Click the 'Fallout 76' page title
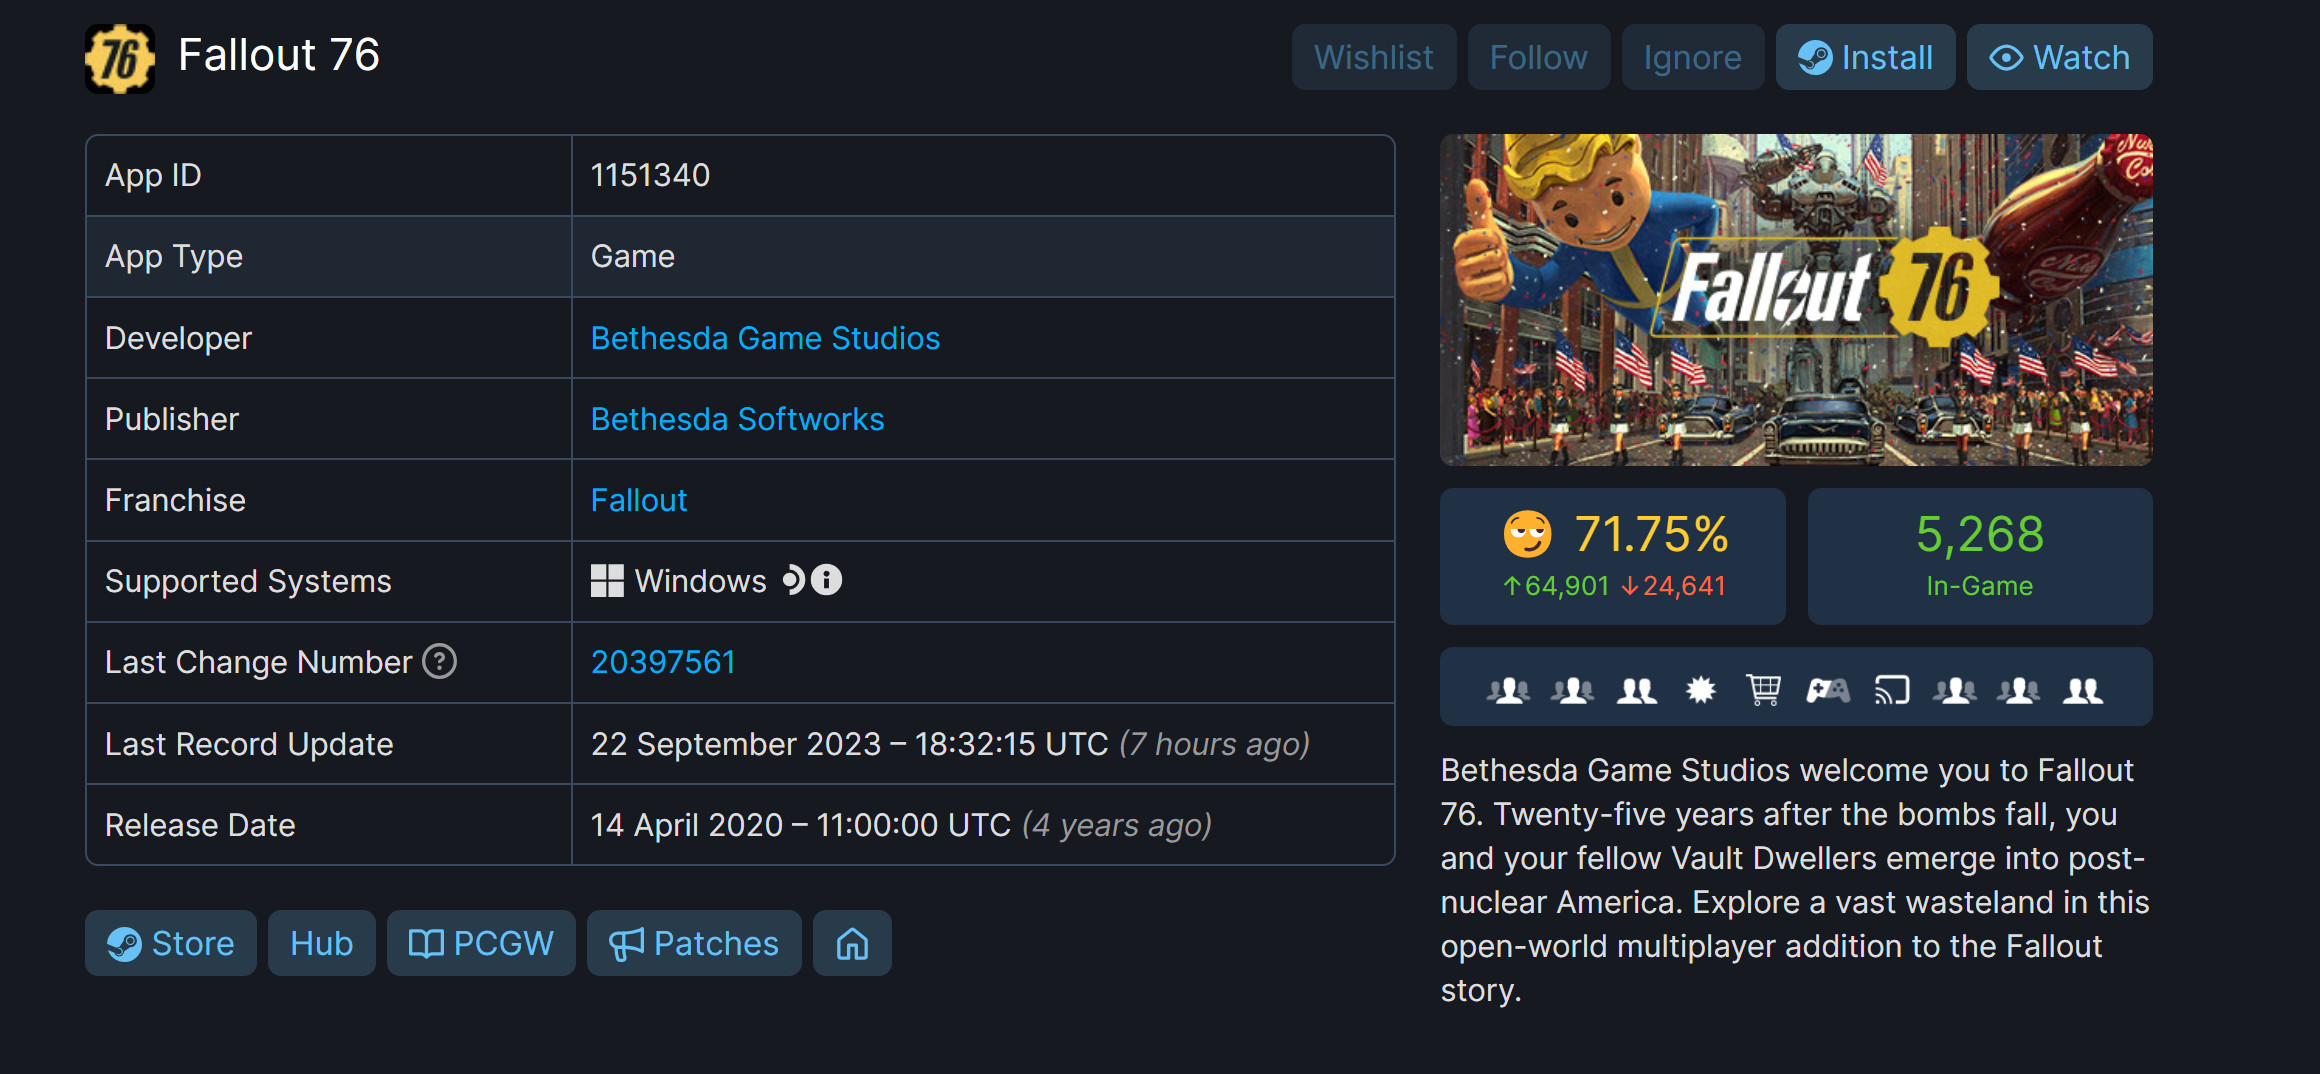Viewport: 2320px width, 1074px height. click(279, 55)
